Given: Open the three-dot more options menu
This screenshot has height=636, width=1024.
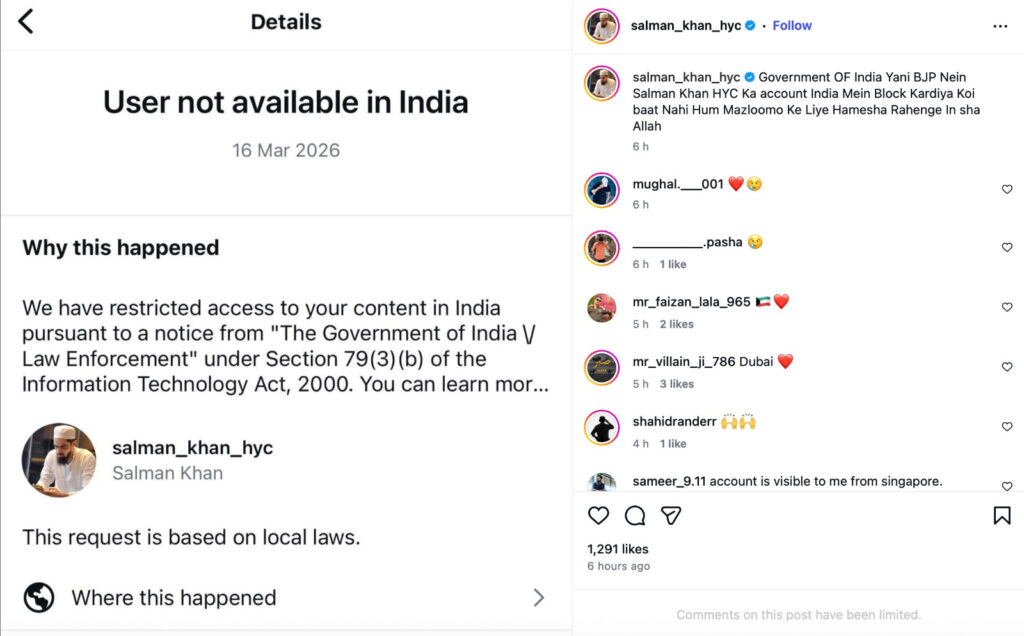Looking at the screenshot, I should (1000, 26).
